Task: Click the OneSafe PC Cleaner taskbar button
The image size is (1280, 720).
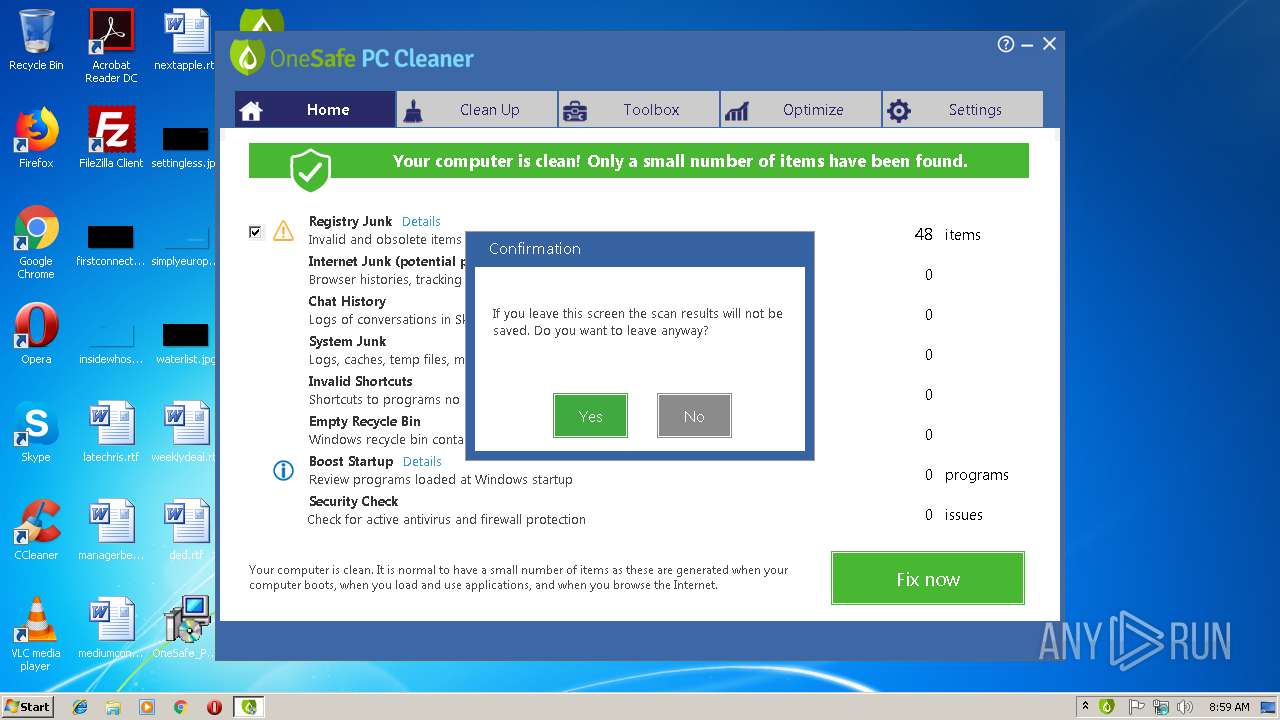Action: (x=249, y=707)
